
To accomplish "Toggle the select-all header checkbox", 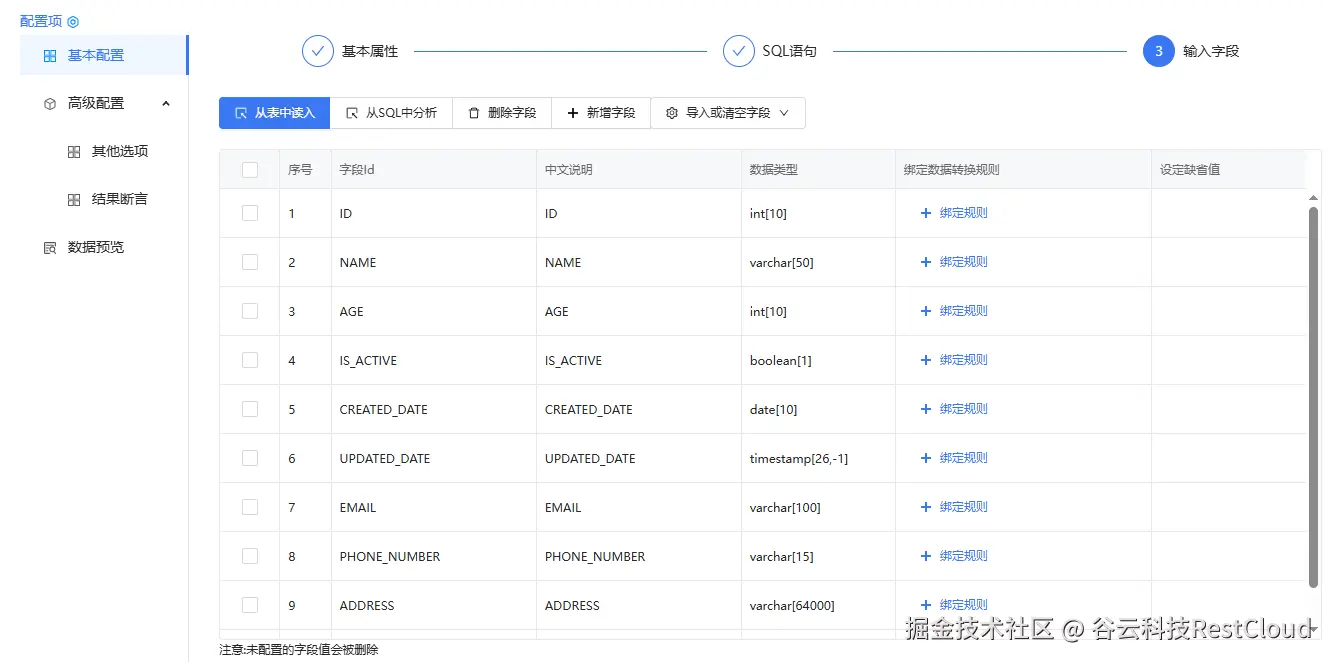I will [250, 170].
